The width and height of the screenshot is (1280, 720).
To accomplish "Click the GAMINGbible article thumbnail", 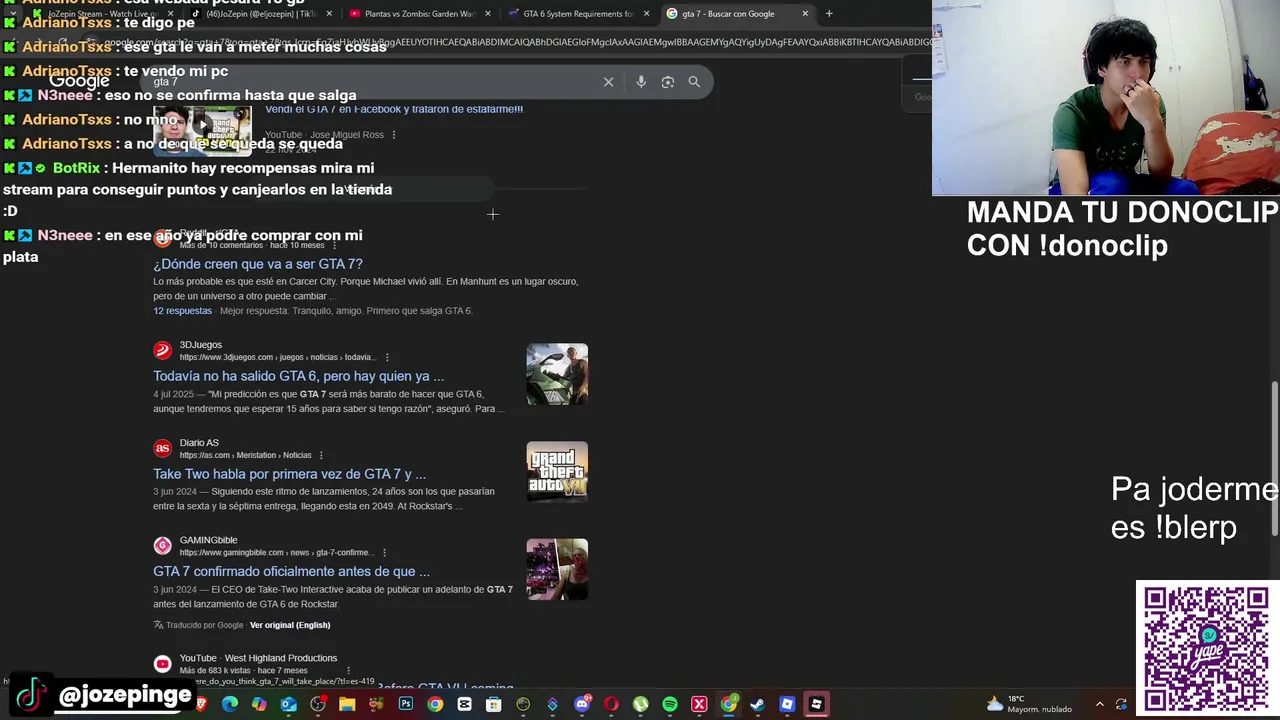I will [557, 570].
